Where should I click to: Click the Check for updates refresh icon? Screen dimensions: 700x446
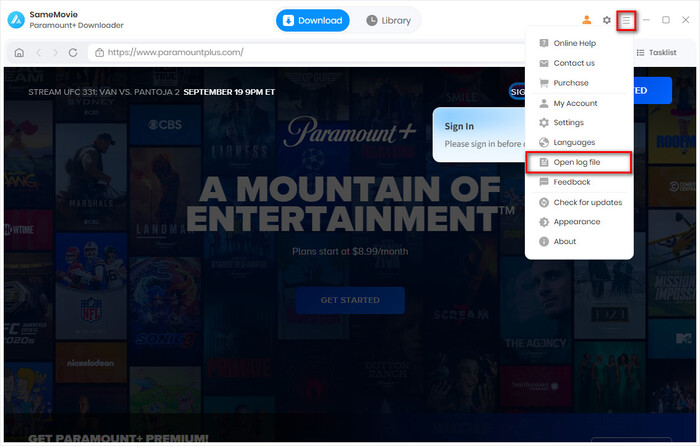544,202
